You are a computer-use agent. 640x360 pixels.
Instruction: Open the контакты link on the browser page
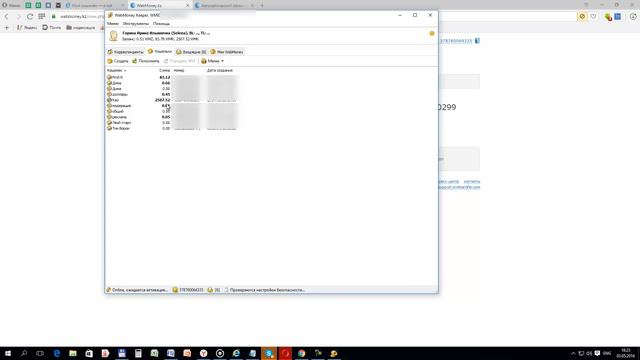472,181
